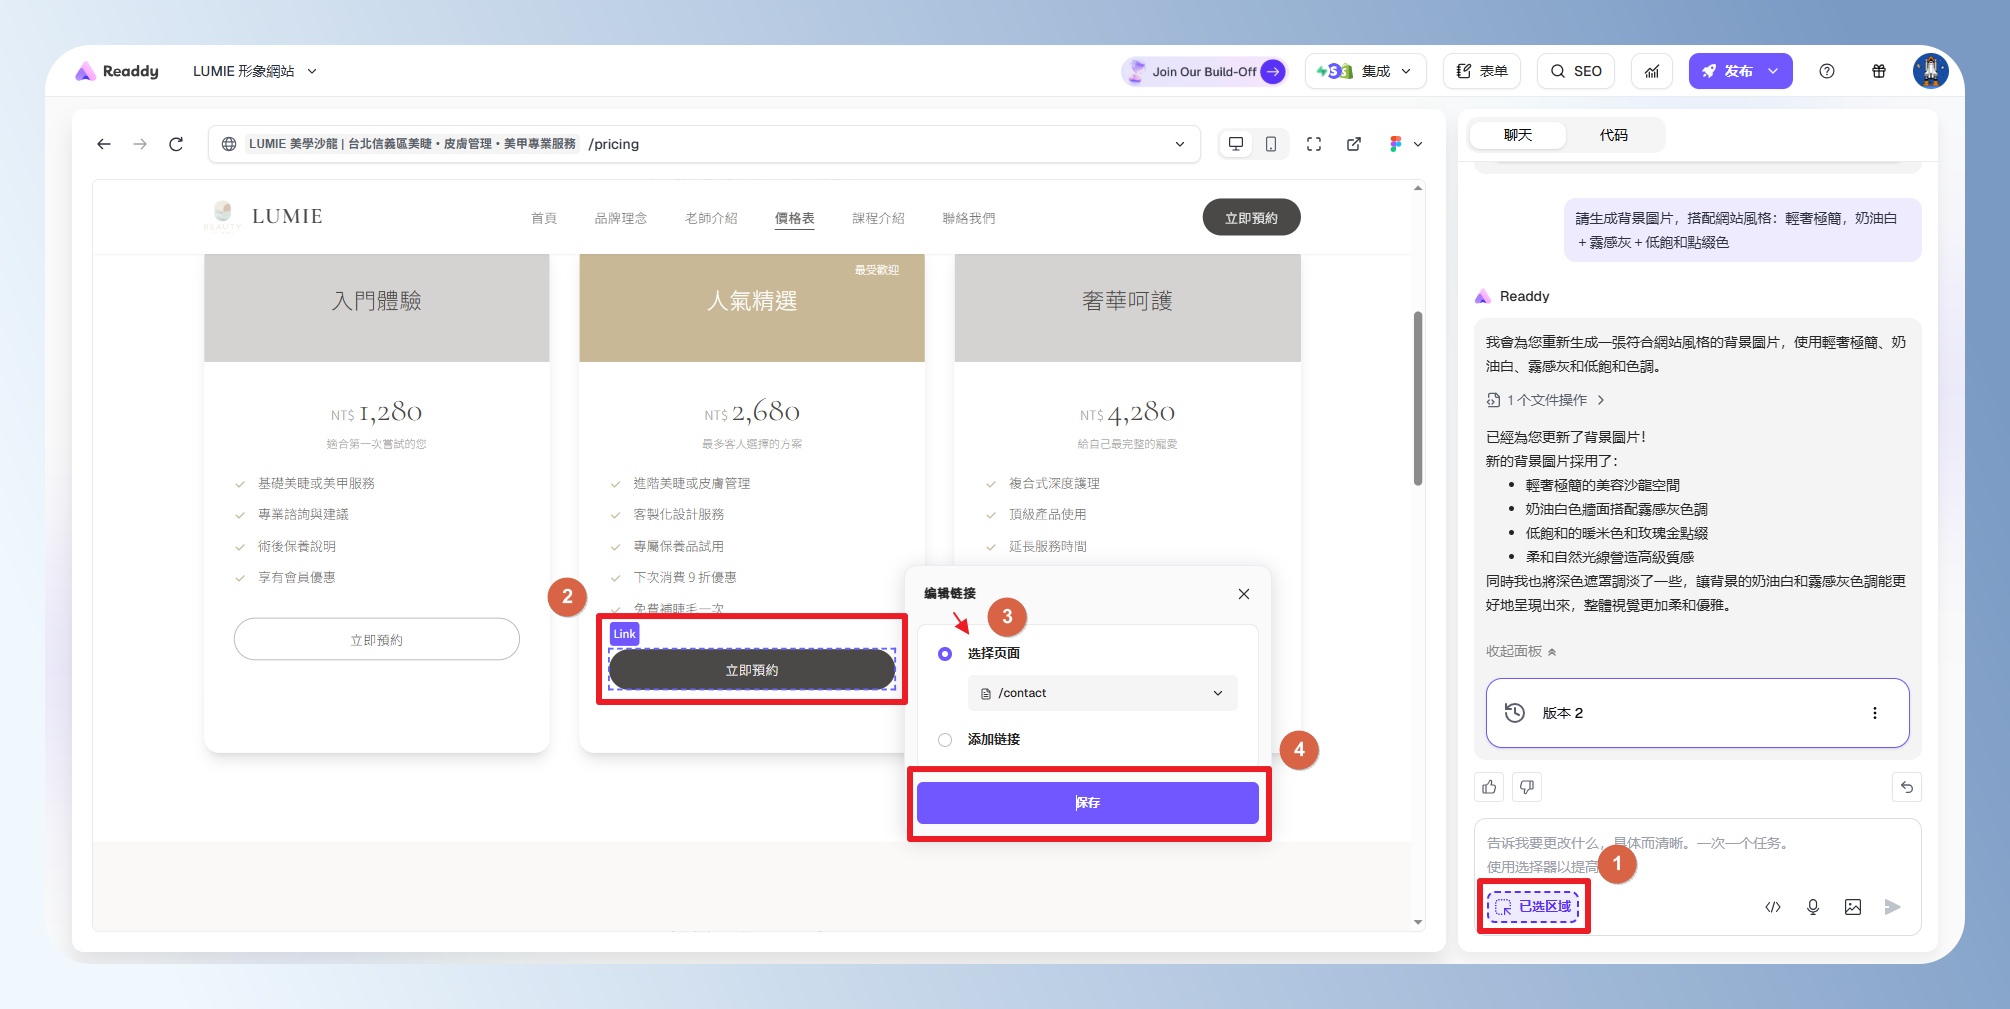Open the analytics chart icon
Viewport: 2010px width, 1009px height.
click(x=1652, y=71)
